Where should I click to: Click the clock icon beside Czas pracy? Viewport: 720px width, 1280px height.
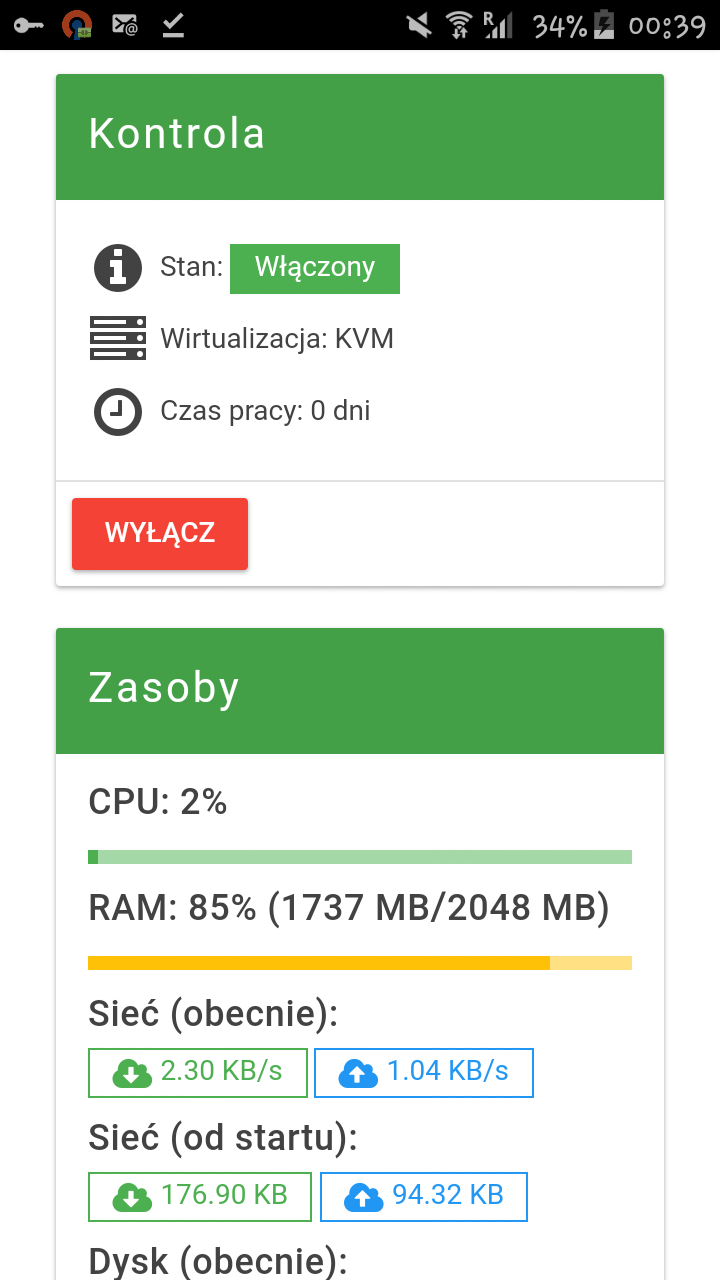pyautogui.click(x=118, y=411)
